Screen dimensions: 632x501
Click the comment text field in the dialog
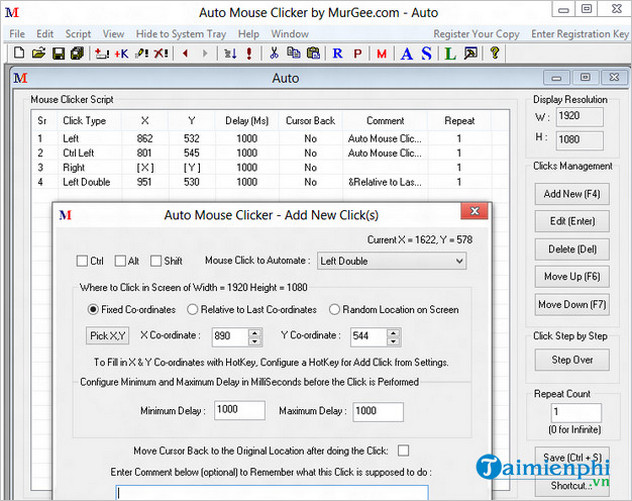point(272,493)
